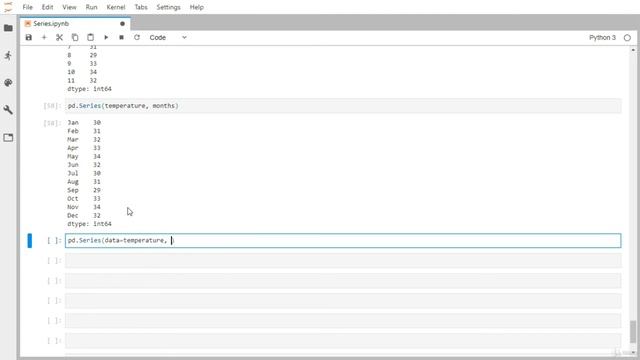Open the Kernel menu
640x360 pixels.
tap(116, 7)
